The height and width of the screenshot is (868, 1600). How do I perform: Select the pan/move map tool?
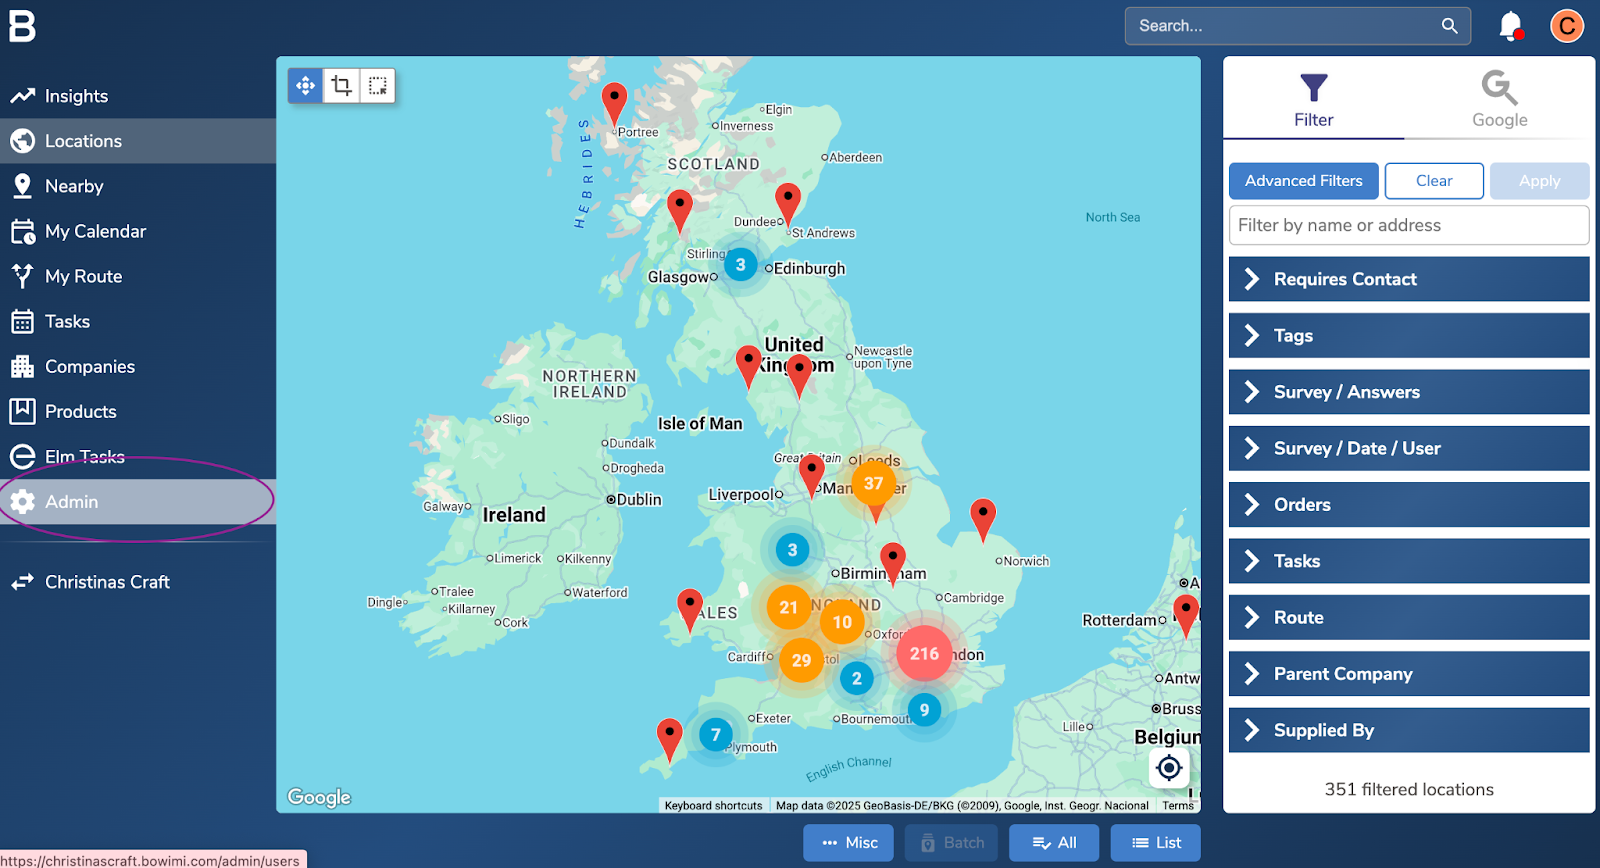(x=306, y=86)
